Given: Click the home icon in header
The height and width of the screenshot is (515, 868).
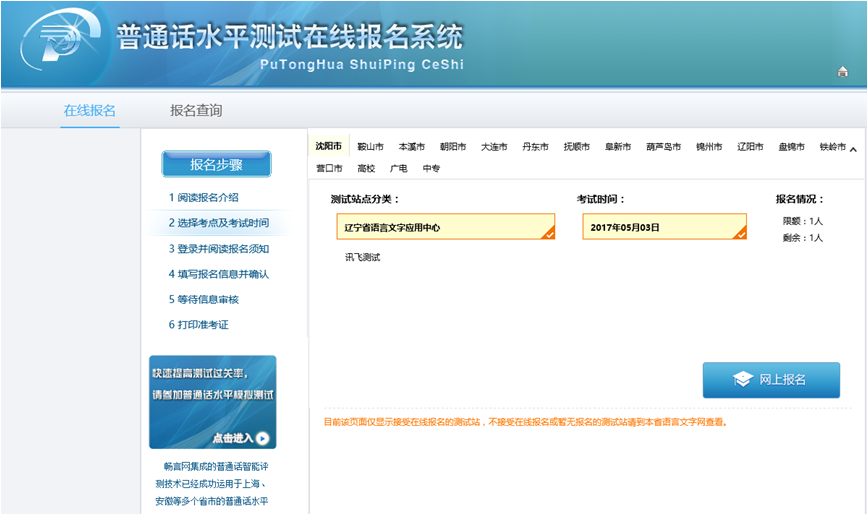Looking at the screenshot, I should click(842, 71).
